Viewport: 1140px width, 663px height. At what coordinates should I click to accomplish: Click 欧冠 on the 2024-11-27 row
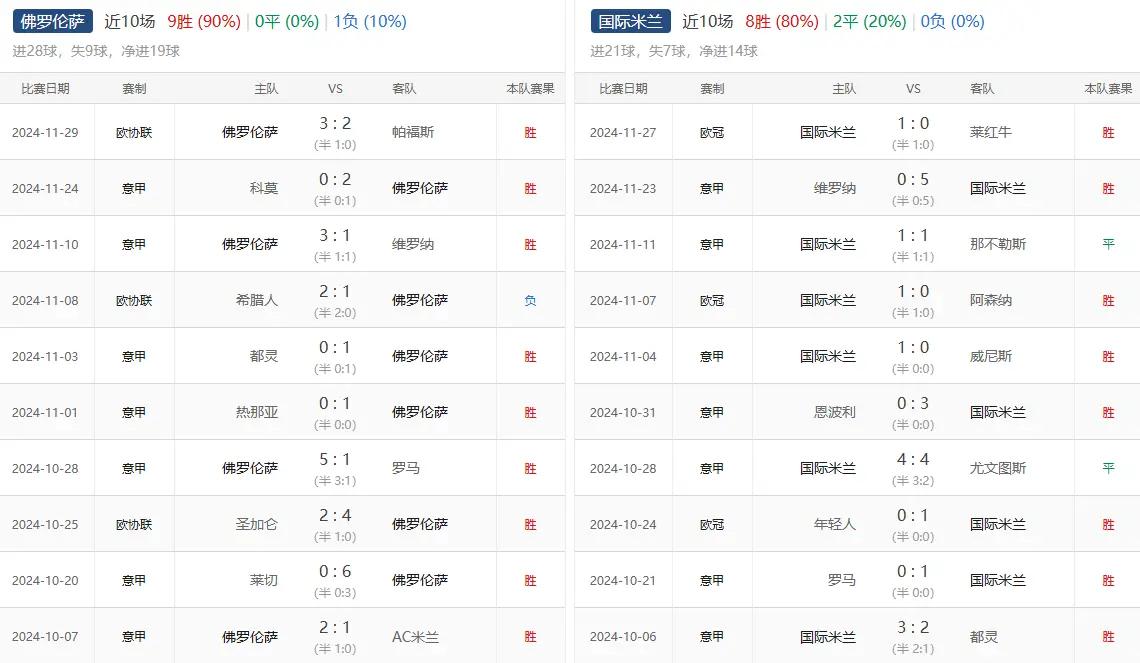point(712,132)
